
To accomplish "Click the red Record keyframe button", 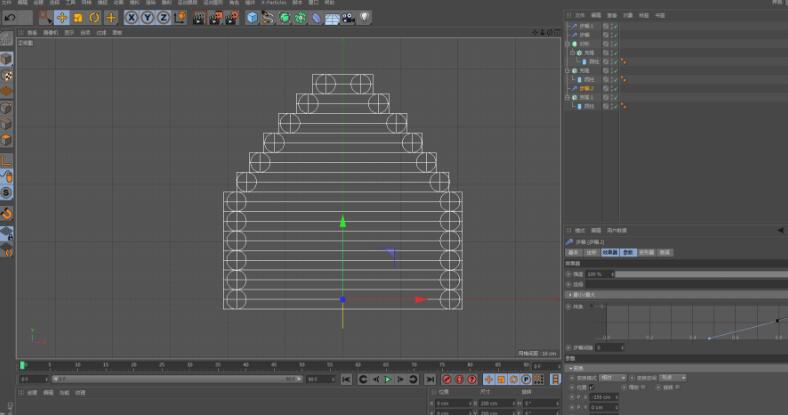I will point(446,380).
